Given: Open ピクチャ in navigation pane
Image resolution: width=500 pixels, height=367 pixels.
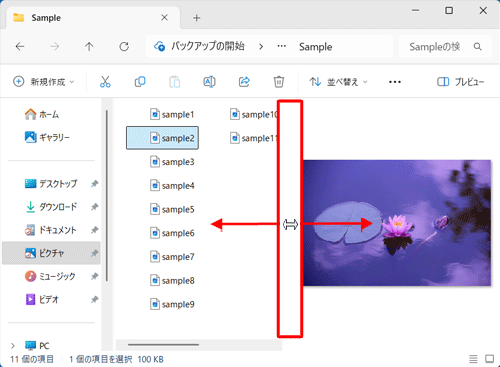Looking at the screenshot, I should click(x=51, y=253).
